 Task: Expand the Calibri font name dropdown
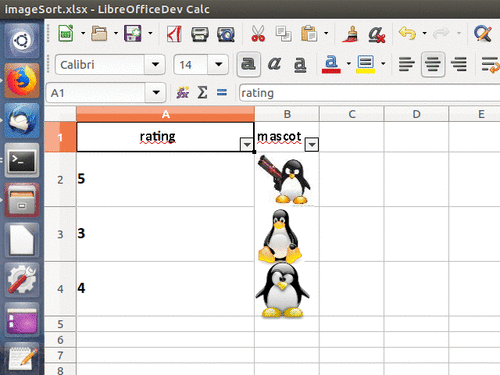pyautogui.click(x=155, y=64)
